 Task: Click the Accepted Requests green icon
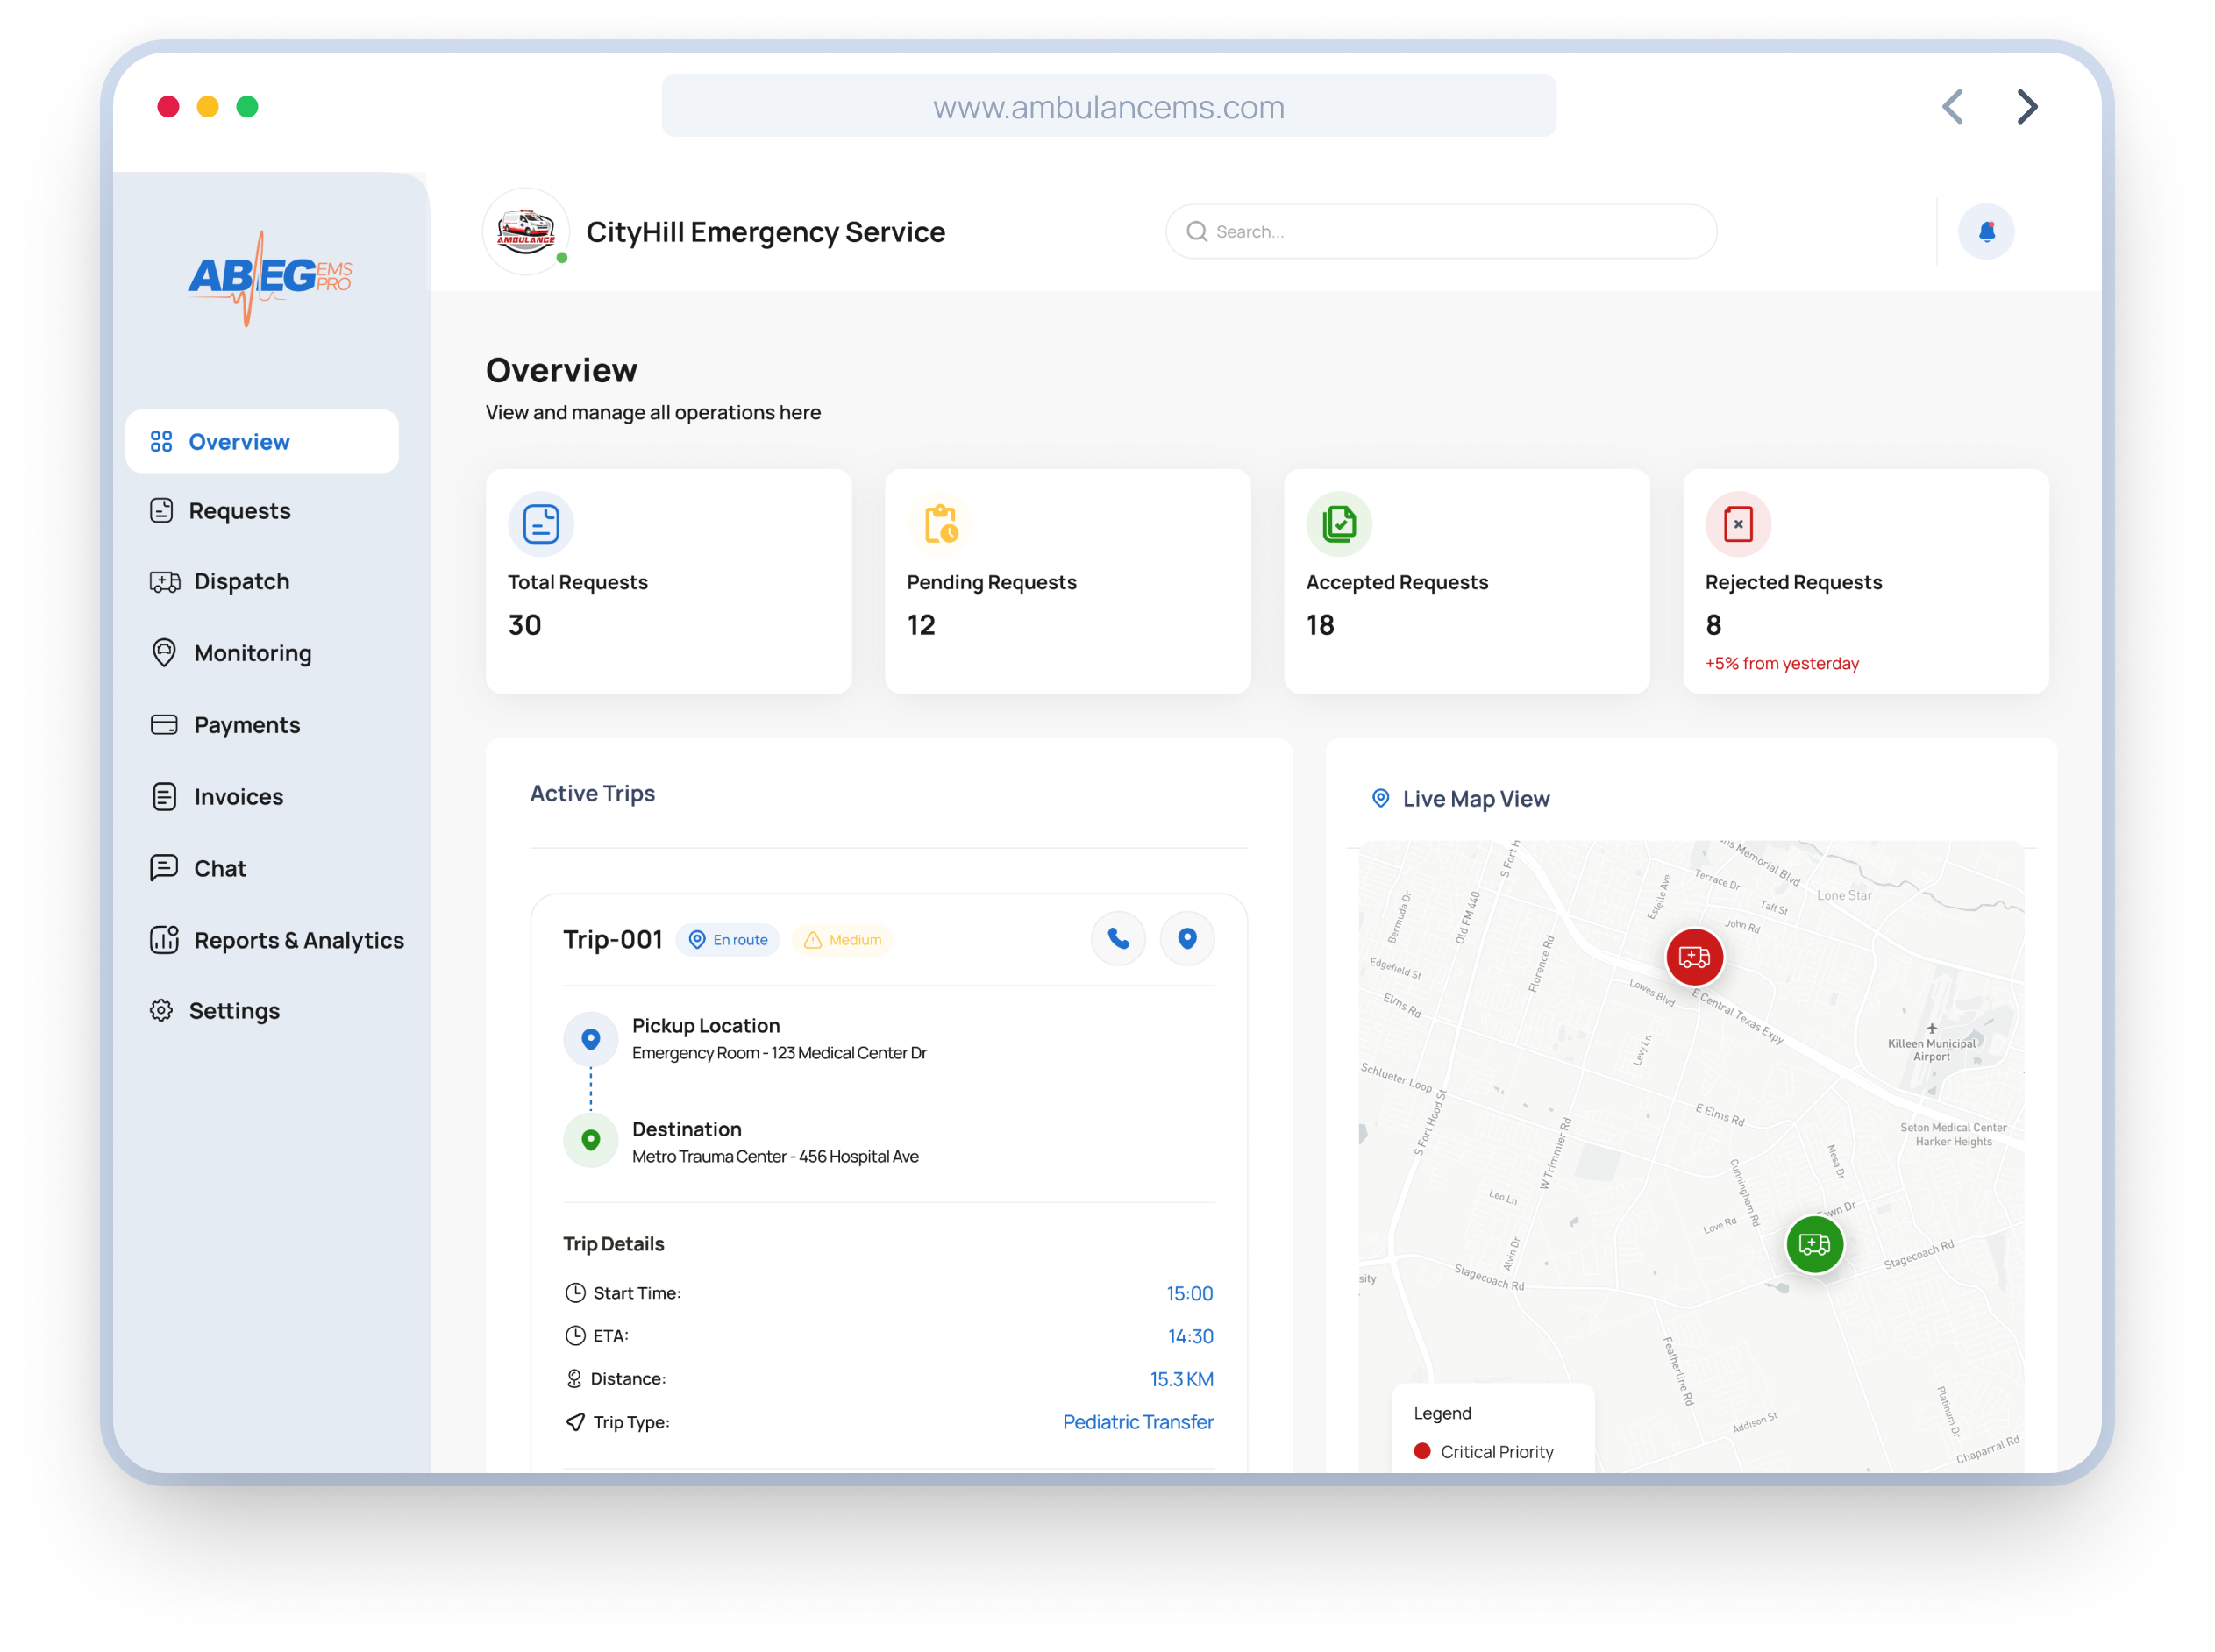(x=1339, y=524)
